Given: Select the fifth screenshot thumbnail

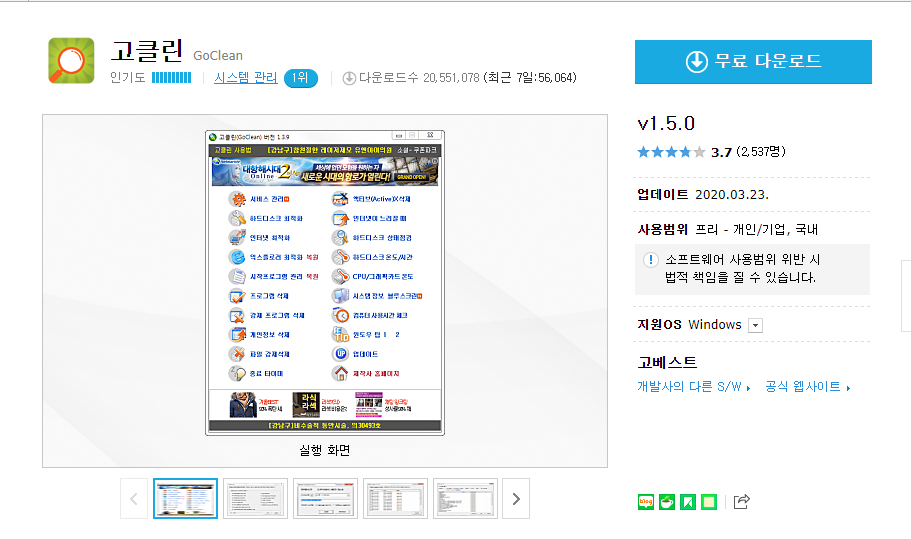Looking at the screenshot, I should [x=465, y=499].
